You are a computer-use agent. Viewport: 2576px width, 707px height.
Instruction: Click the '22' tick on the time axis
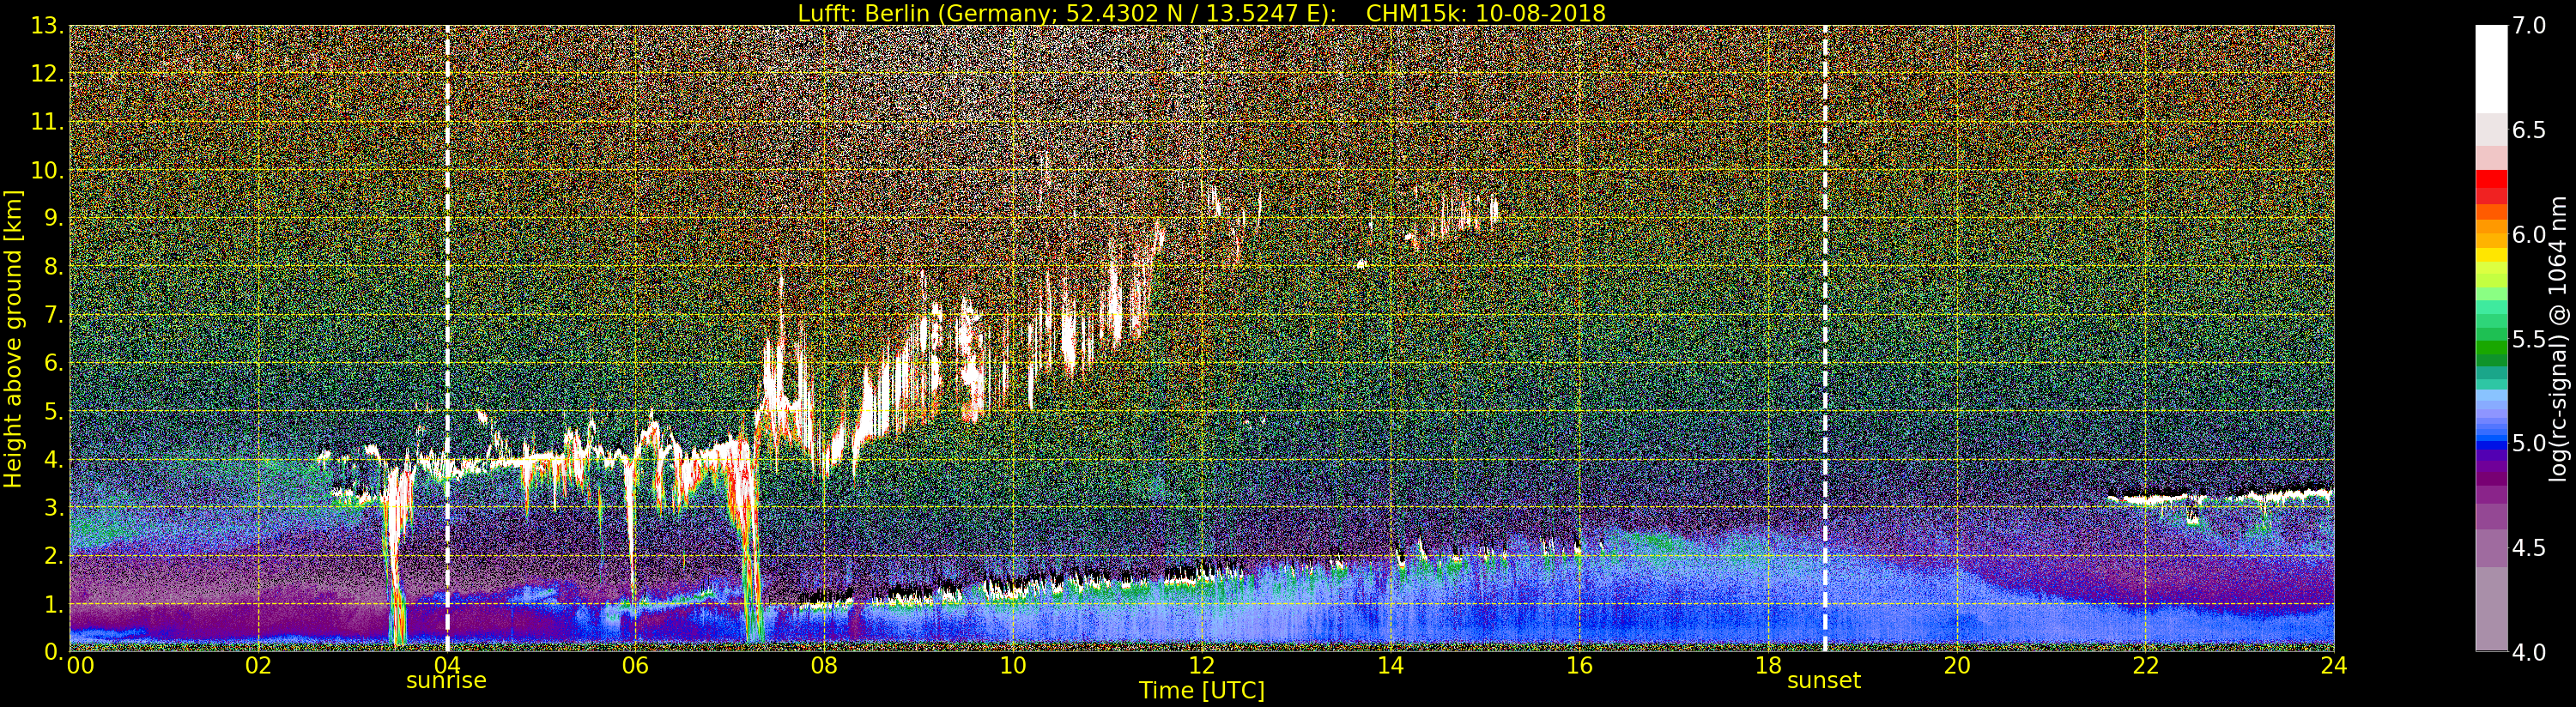pyautogui.click(x=2145, y=665)
